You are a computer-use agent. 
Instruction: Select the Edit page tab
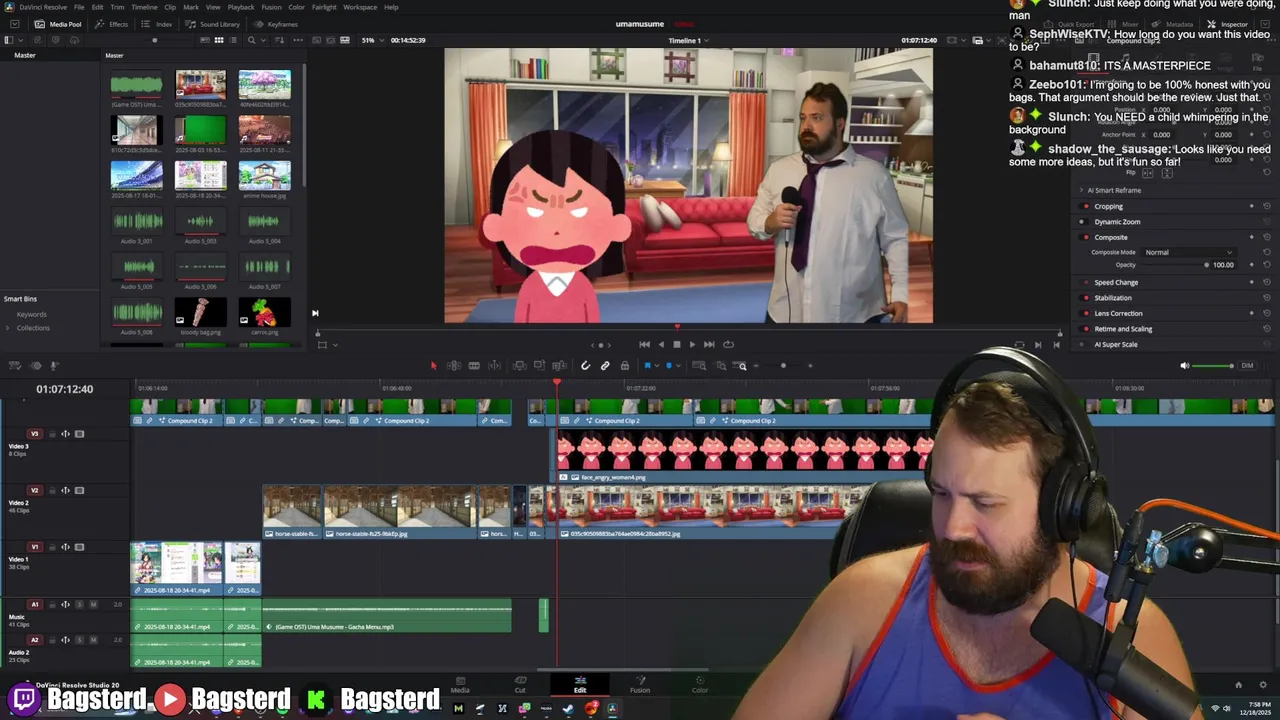tap(580, 684)
